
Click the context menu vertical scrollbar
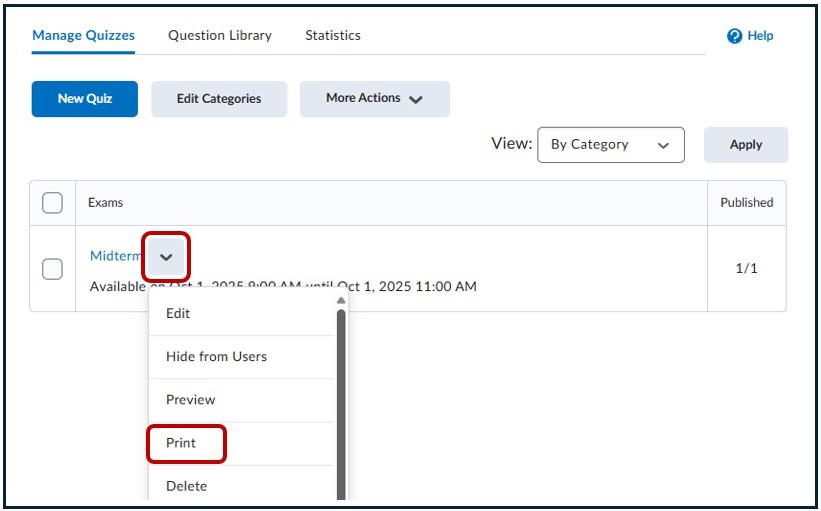tap(341, 400)
